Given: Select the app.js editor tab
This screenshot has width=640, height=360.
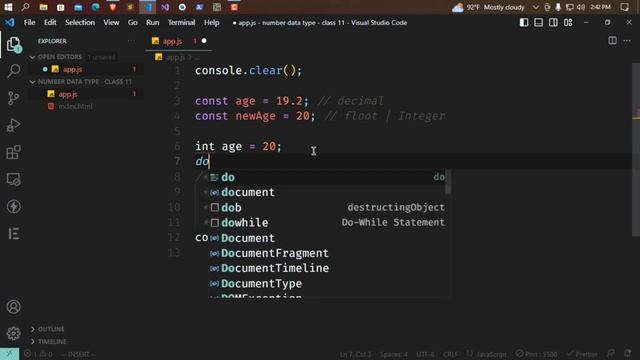Looking at the screenshot, I should [x=178, y=41].
